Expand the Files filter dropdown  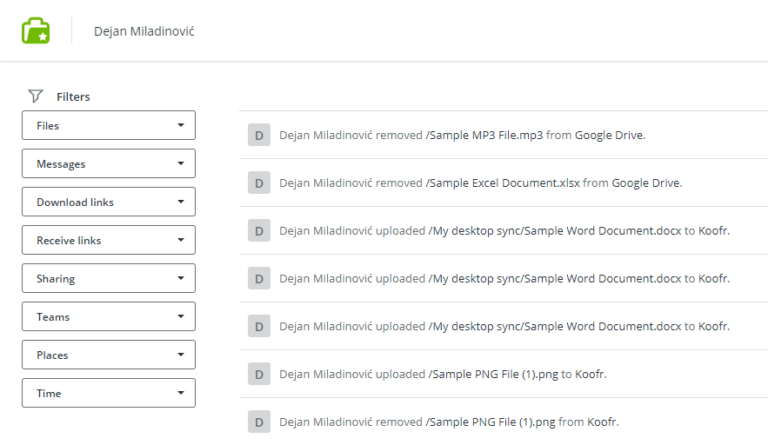(x=108, y=126)
